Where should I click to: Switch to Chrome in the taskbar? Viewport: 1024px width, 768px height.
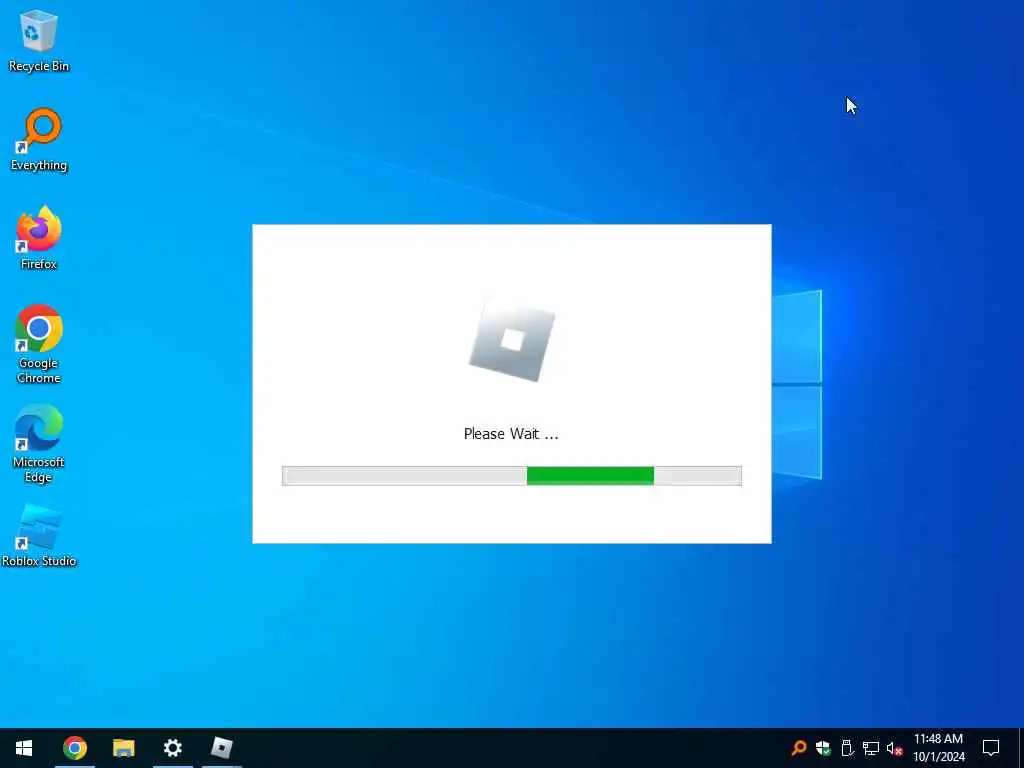tap(74, 748)
